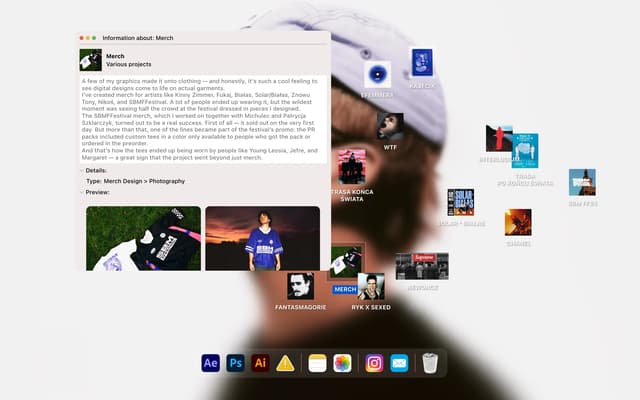The width and height of the screenshot is (640, 400).
Task: Open the blue jersey sunset preview image
Action: tap(262, 238)
